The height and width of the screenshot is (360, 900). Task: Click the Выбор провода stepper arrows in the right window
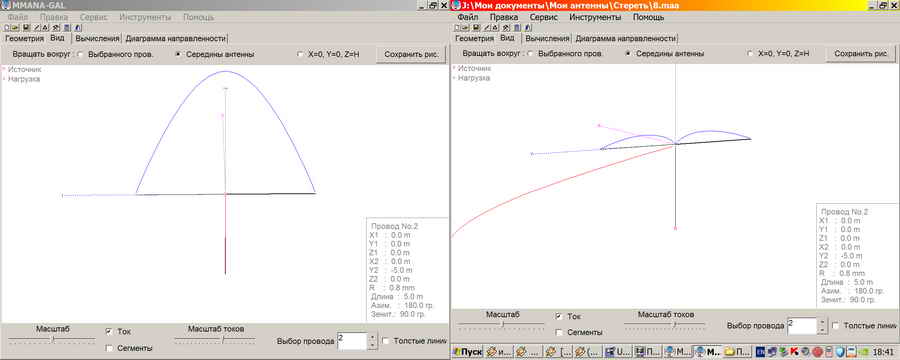tap(823, 326)
